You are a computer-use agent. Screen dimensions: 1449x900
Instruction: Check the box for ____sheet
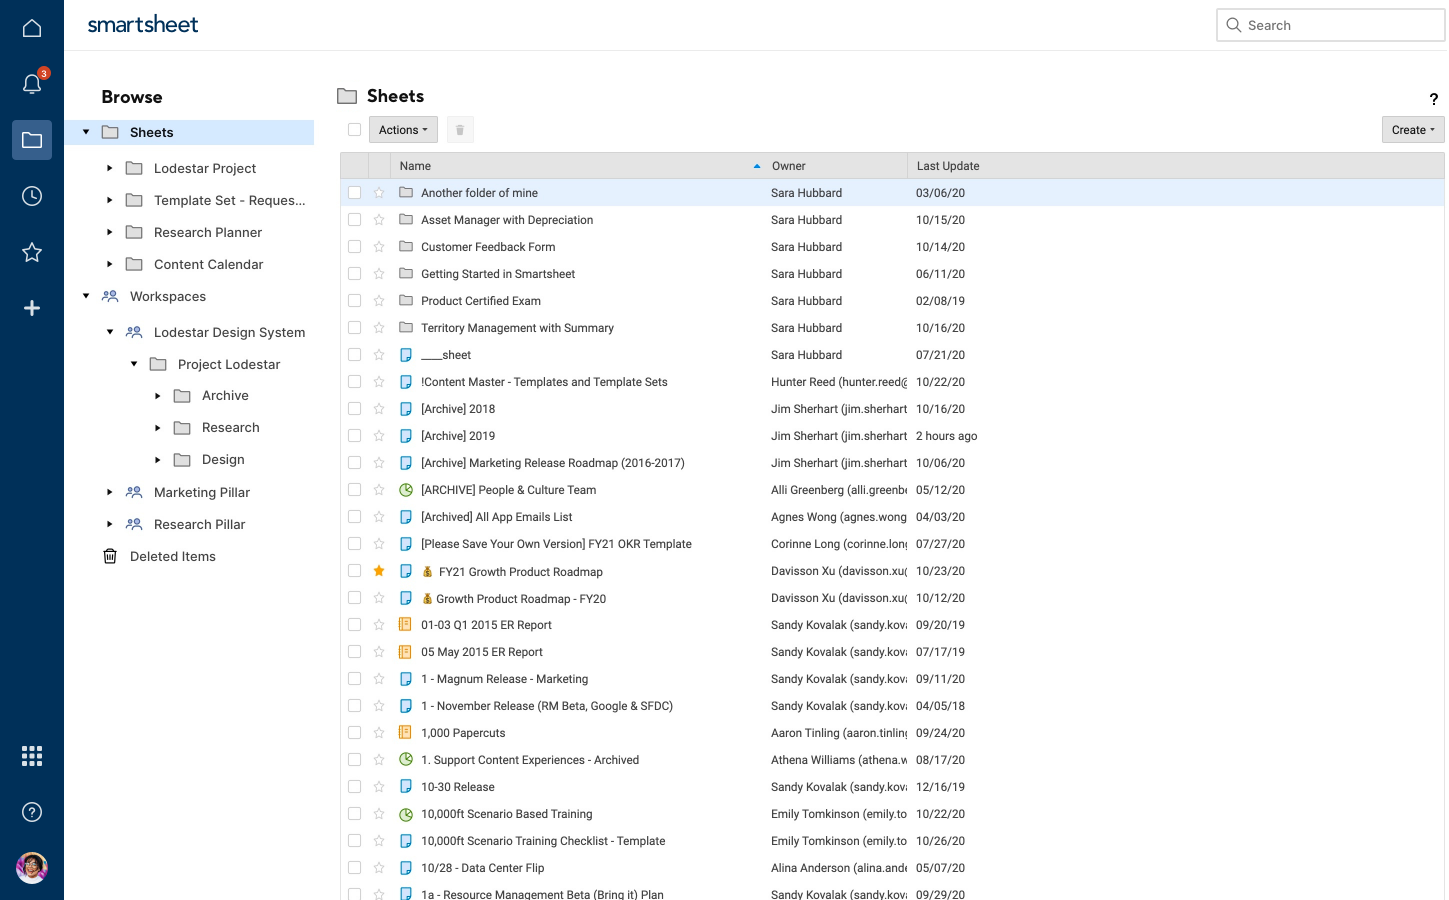tap(354, 355)
